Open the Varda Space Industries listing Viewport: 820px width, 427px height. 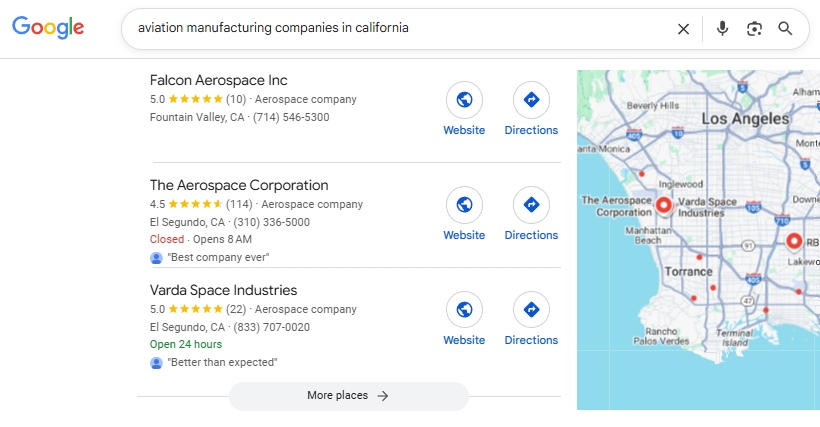pyautogui.click(x=223, y=290)
